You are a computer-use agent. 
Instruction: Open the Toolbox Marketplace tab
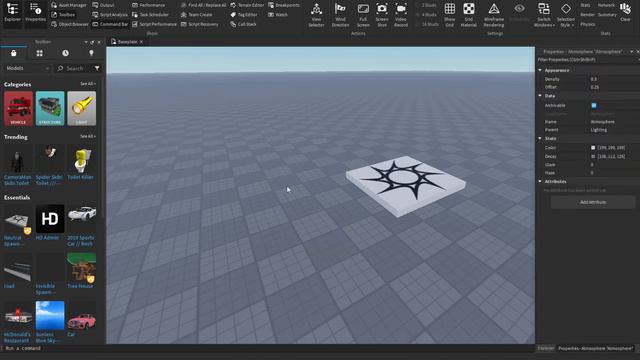click(x=13, y=53)
